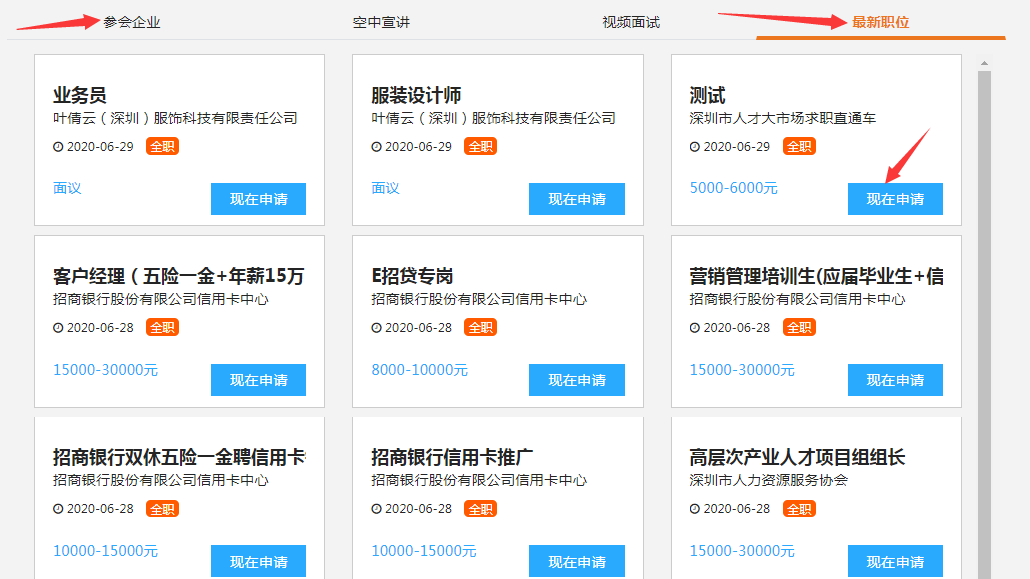Click the vertical scrollbar thumb
Screen dimensions: 1030x579
[x=984, y=325]
